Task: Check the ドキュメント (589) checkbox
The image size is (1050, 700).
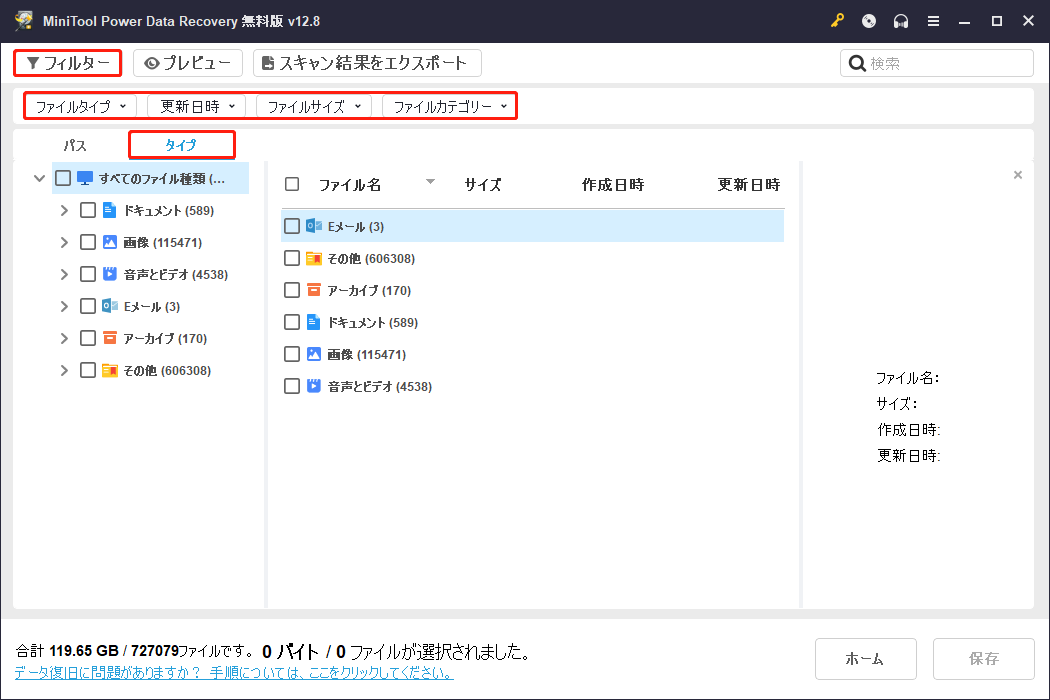Action: (x=88, y=210)
